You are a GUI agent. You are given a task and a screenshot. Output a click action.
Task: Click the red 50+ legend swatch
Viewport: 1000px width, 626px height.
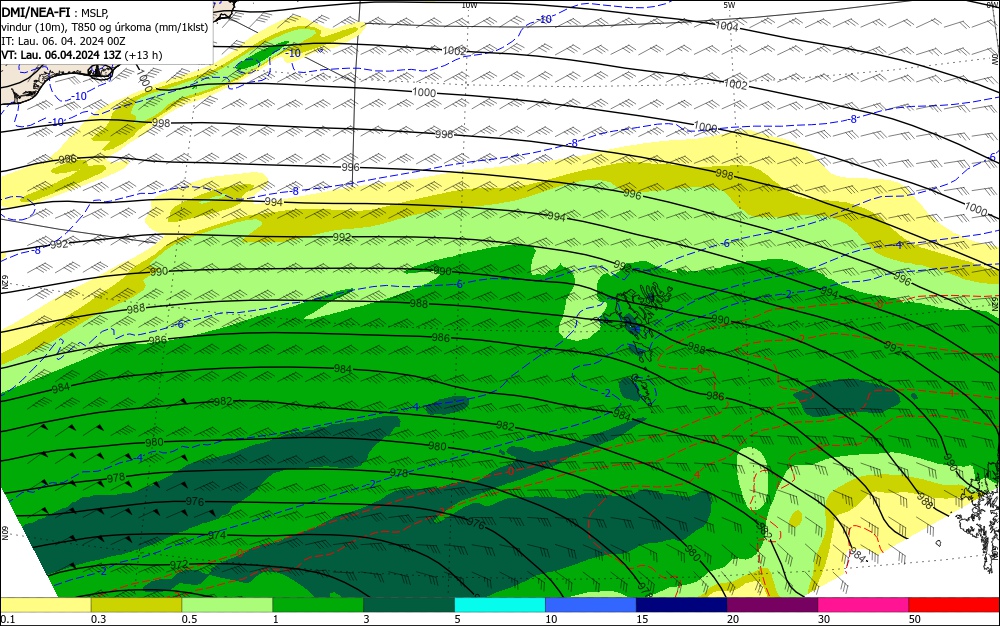point(954,605)
